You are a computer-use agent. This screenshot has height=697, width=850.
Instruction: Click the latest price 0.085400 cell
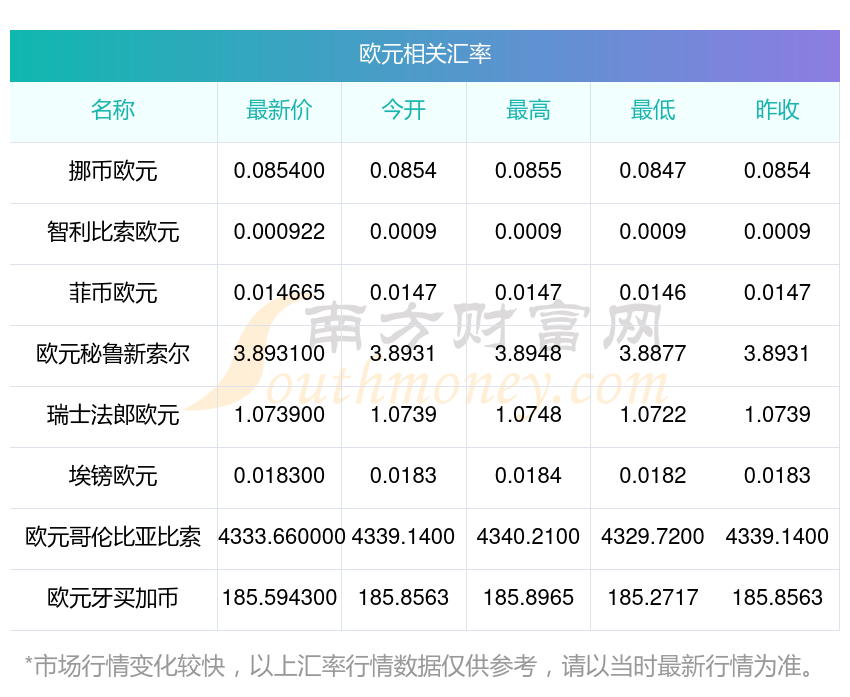pos(279,171)
